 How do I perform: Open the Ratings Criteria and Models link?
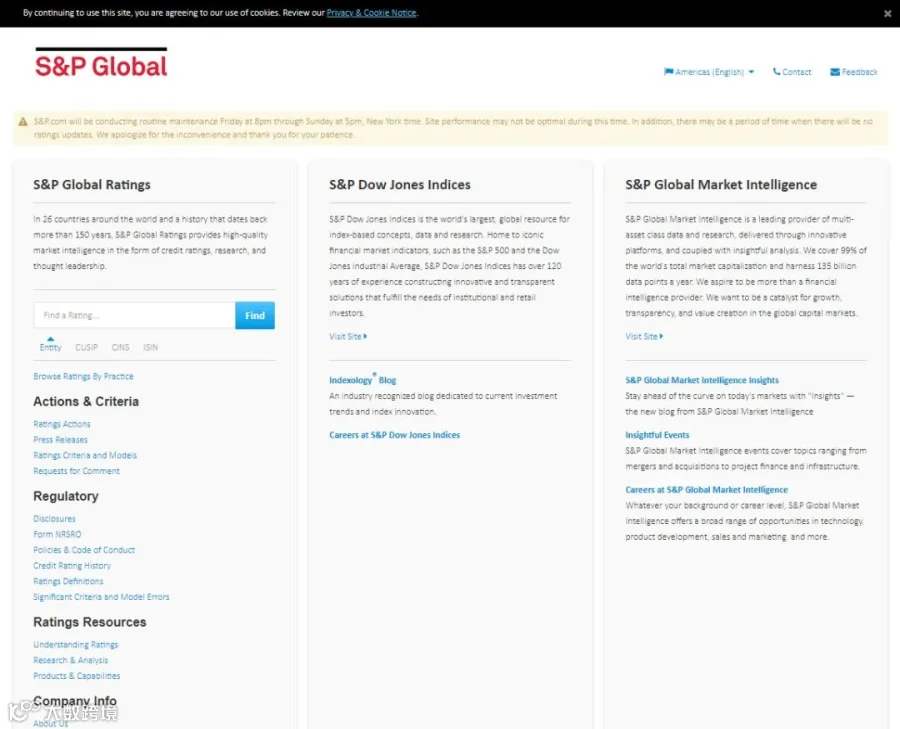coord(85,455)
